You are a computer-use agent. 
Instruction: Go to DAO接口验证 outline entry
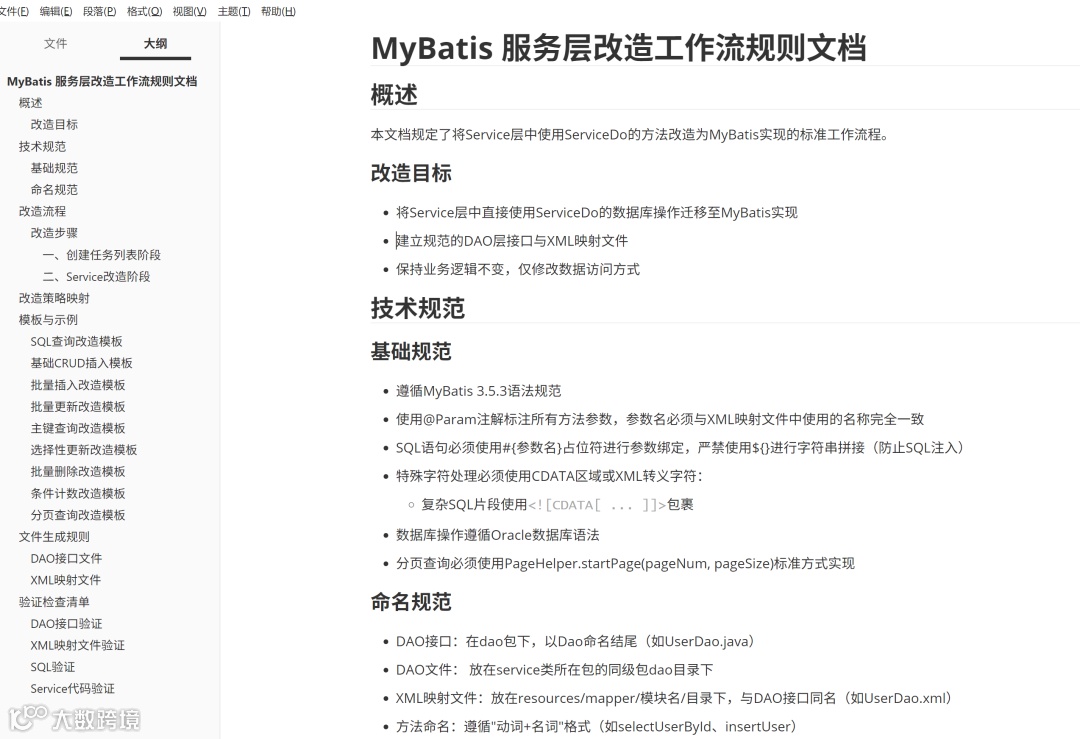(66, 623)
